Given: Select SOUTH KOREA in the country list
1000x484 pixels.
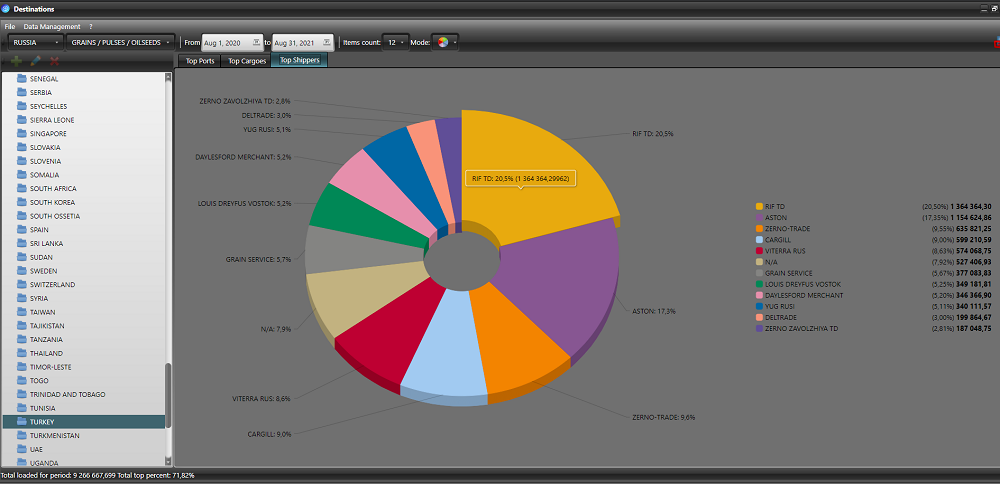Looking at the screenshot, I should point(83,202).
